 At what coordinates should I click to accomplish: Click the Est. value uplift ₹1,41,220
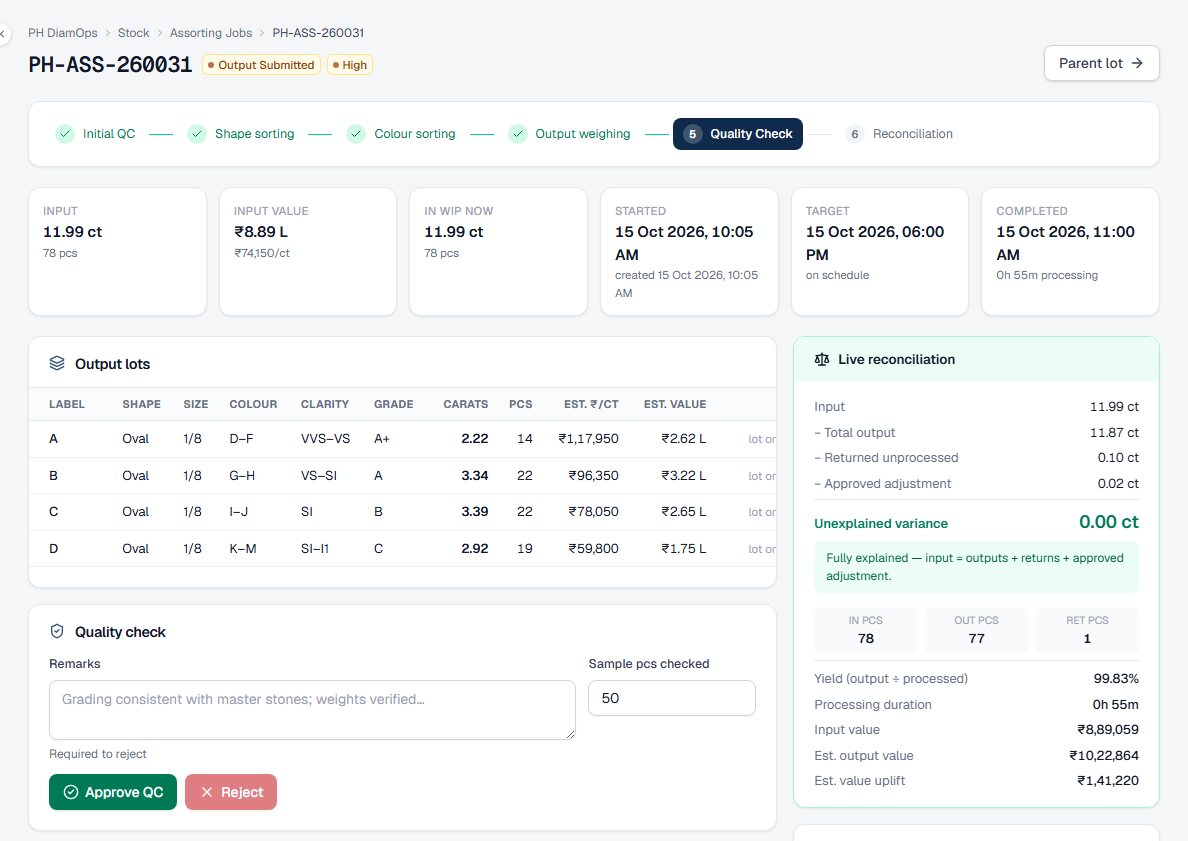pos(1108,780)
